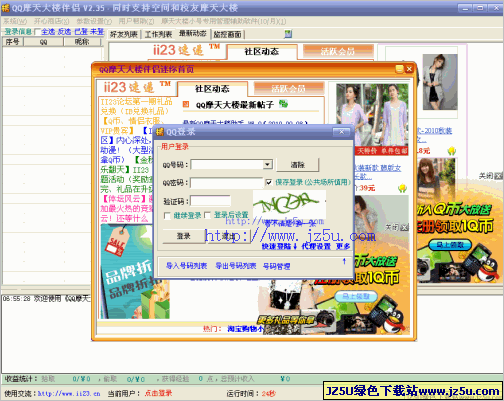The image size is (504, 401).
Task: Open the http://www.ii23.cn link in status bar
Action: click(x=69, y=394)
